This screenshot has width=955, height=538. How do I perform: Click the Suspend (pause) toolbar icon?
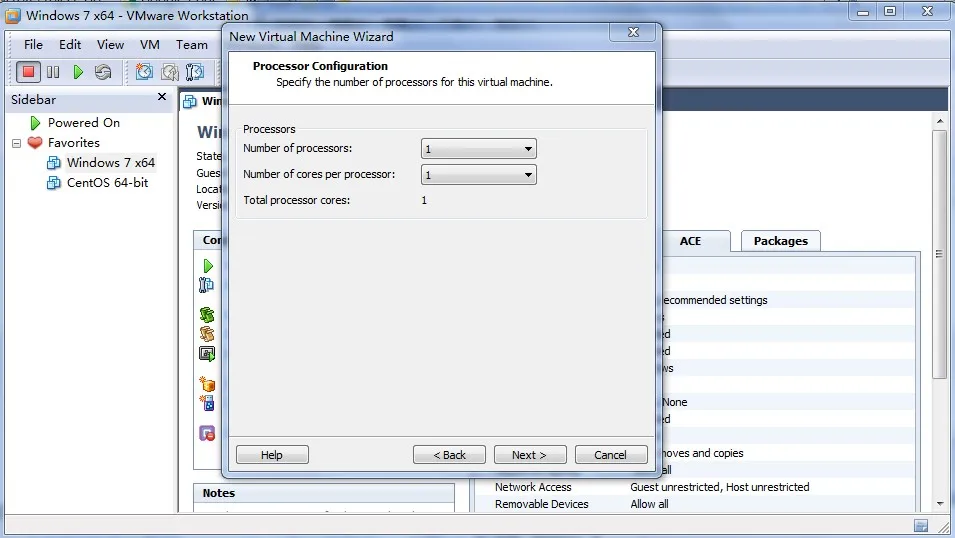coord(53,72)
